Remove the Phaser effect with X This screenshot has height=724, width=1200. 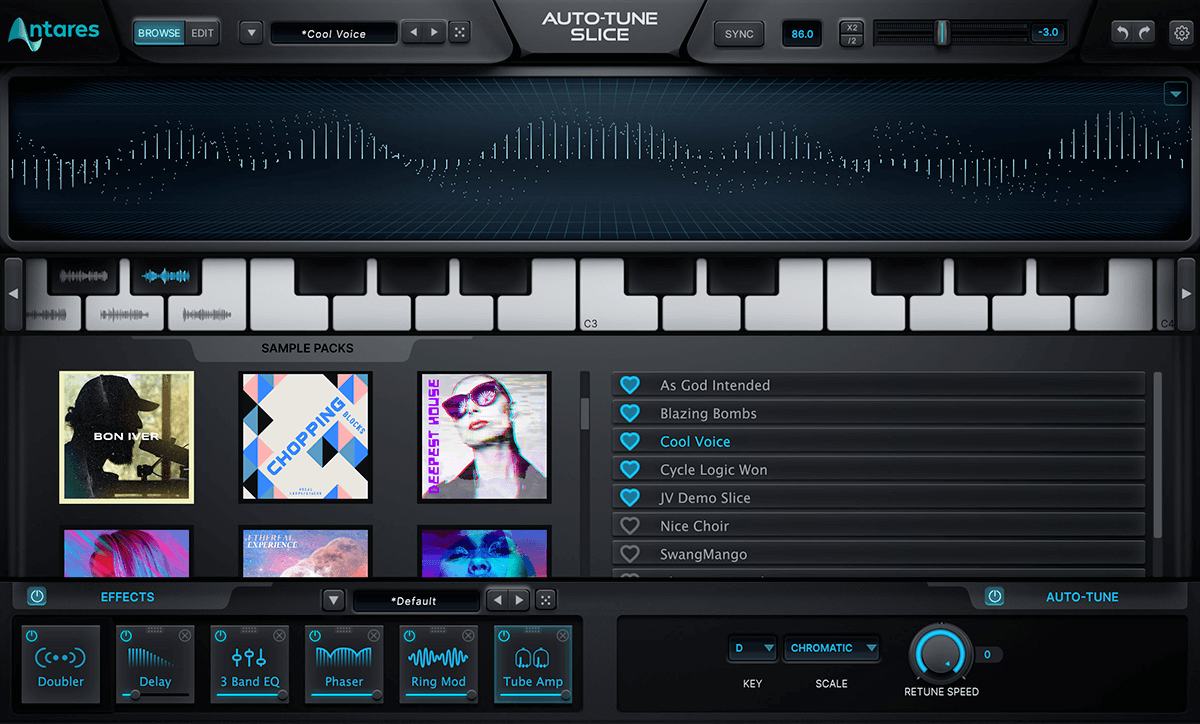tap(373, 636)
